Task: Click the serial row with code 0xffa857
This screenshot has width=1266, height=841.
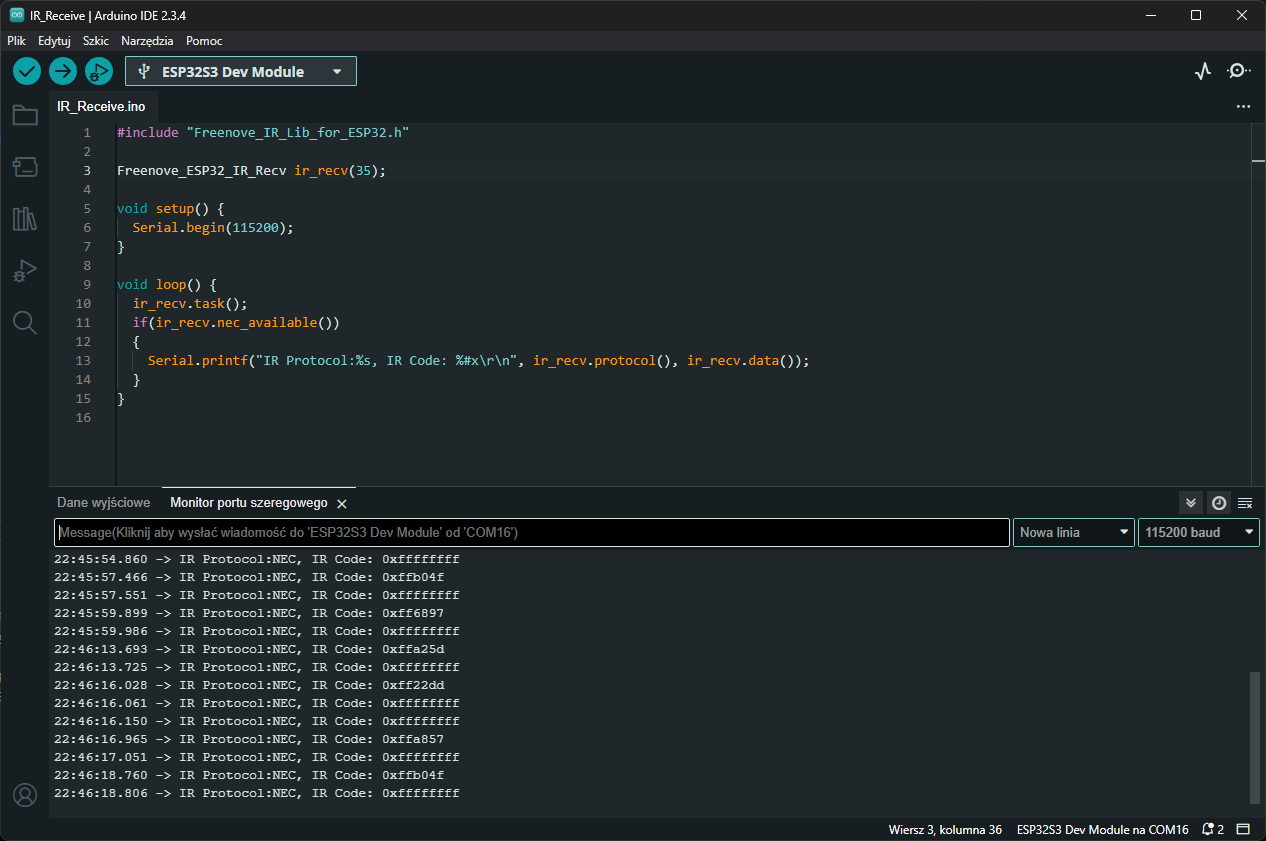Action: (249, 739)
